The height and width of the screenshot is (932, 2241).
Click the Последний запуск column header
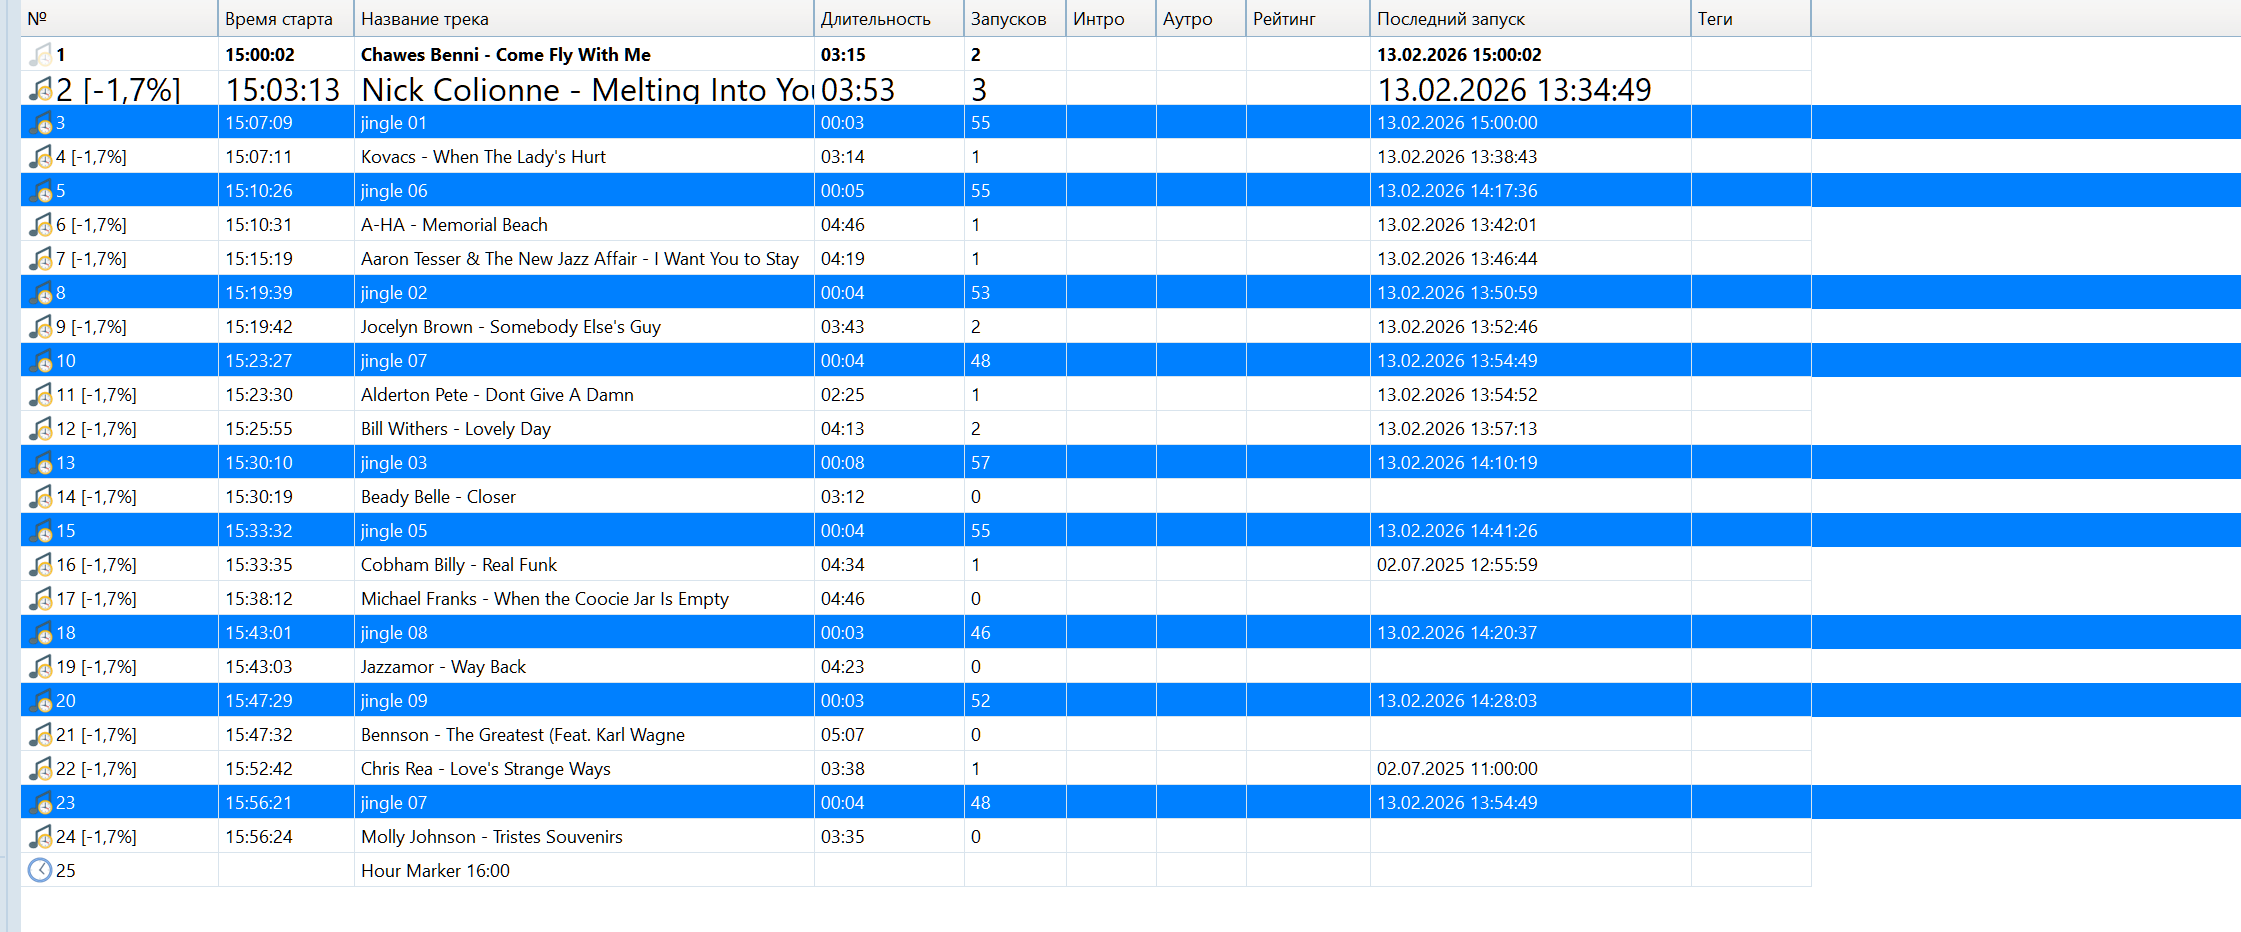pos(1450,19)
